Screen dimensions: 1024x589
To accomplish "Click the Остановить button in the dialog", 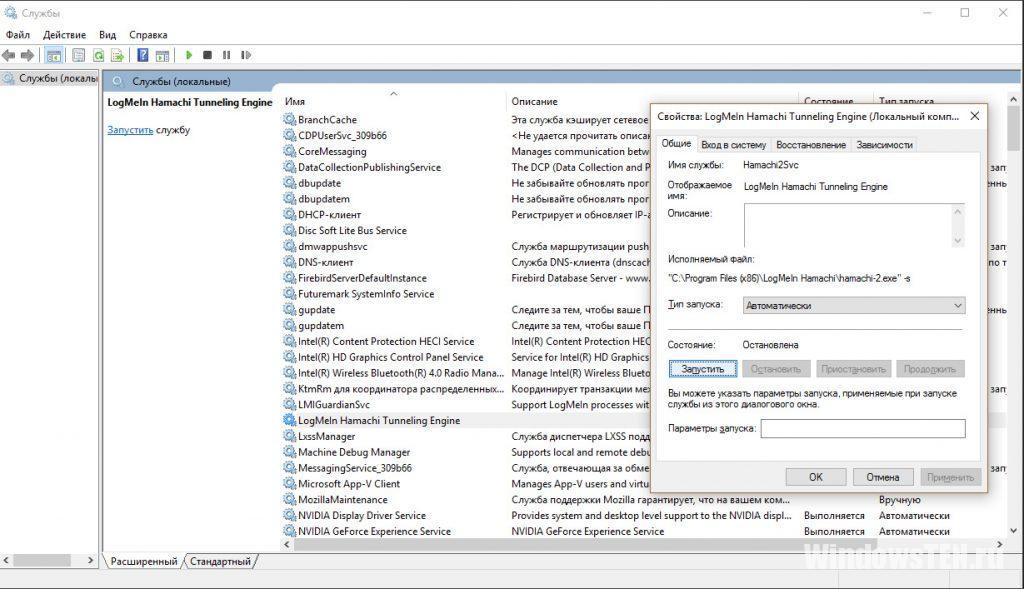I will pos(775,369).
